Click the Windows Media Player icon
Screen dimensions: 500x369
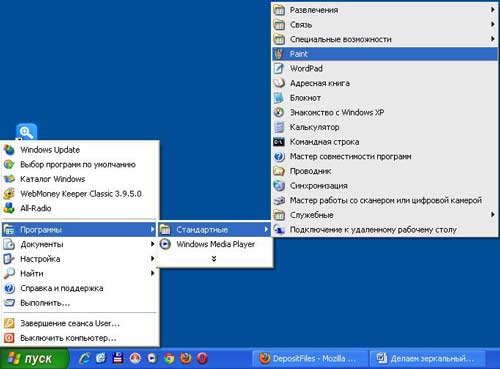coord(165,244)
